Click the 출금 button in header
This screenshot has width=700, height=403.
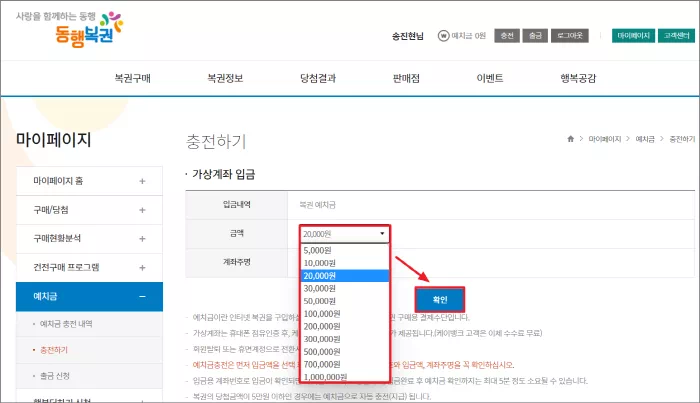pos(535,36)
